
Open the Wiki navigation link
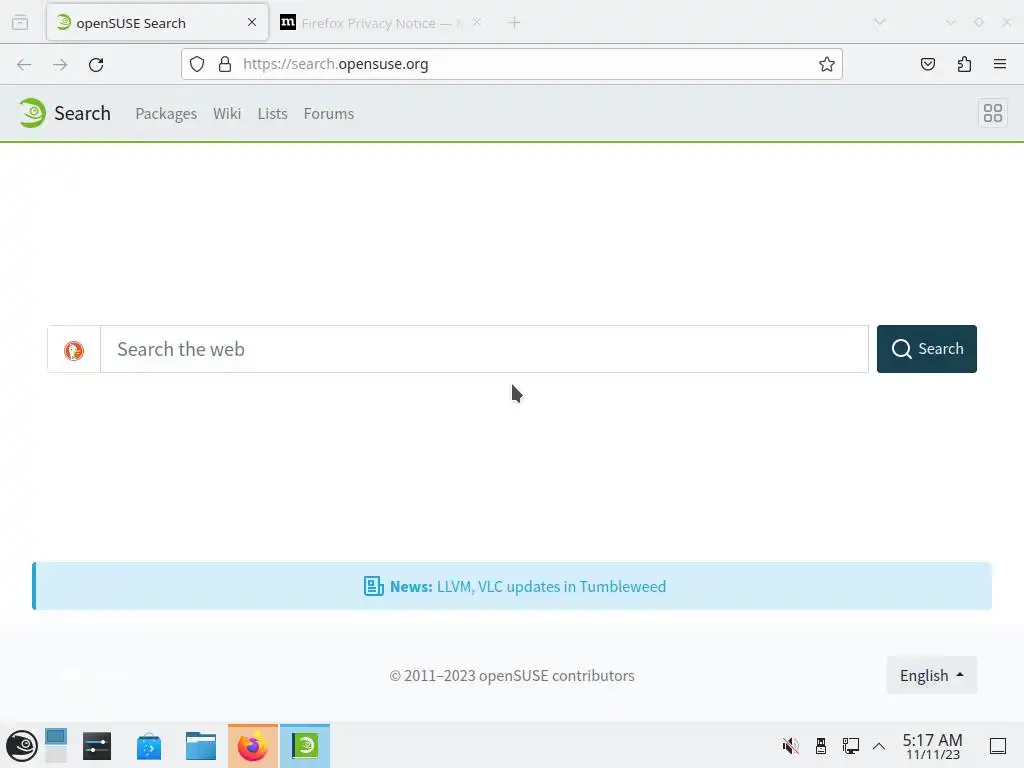click(227, 114)
